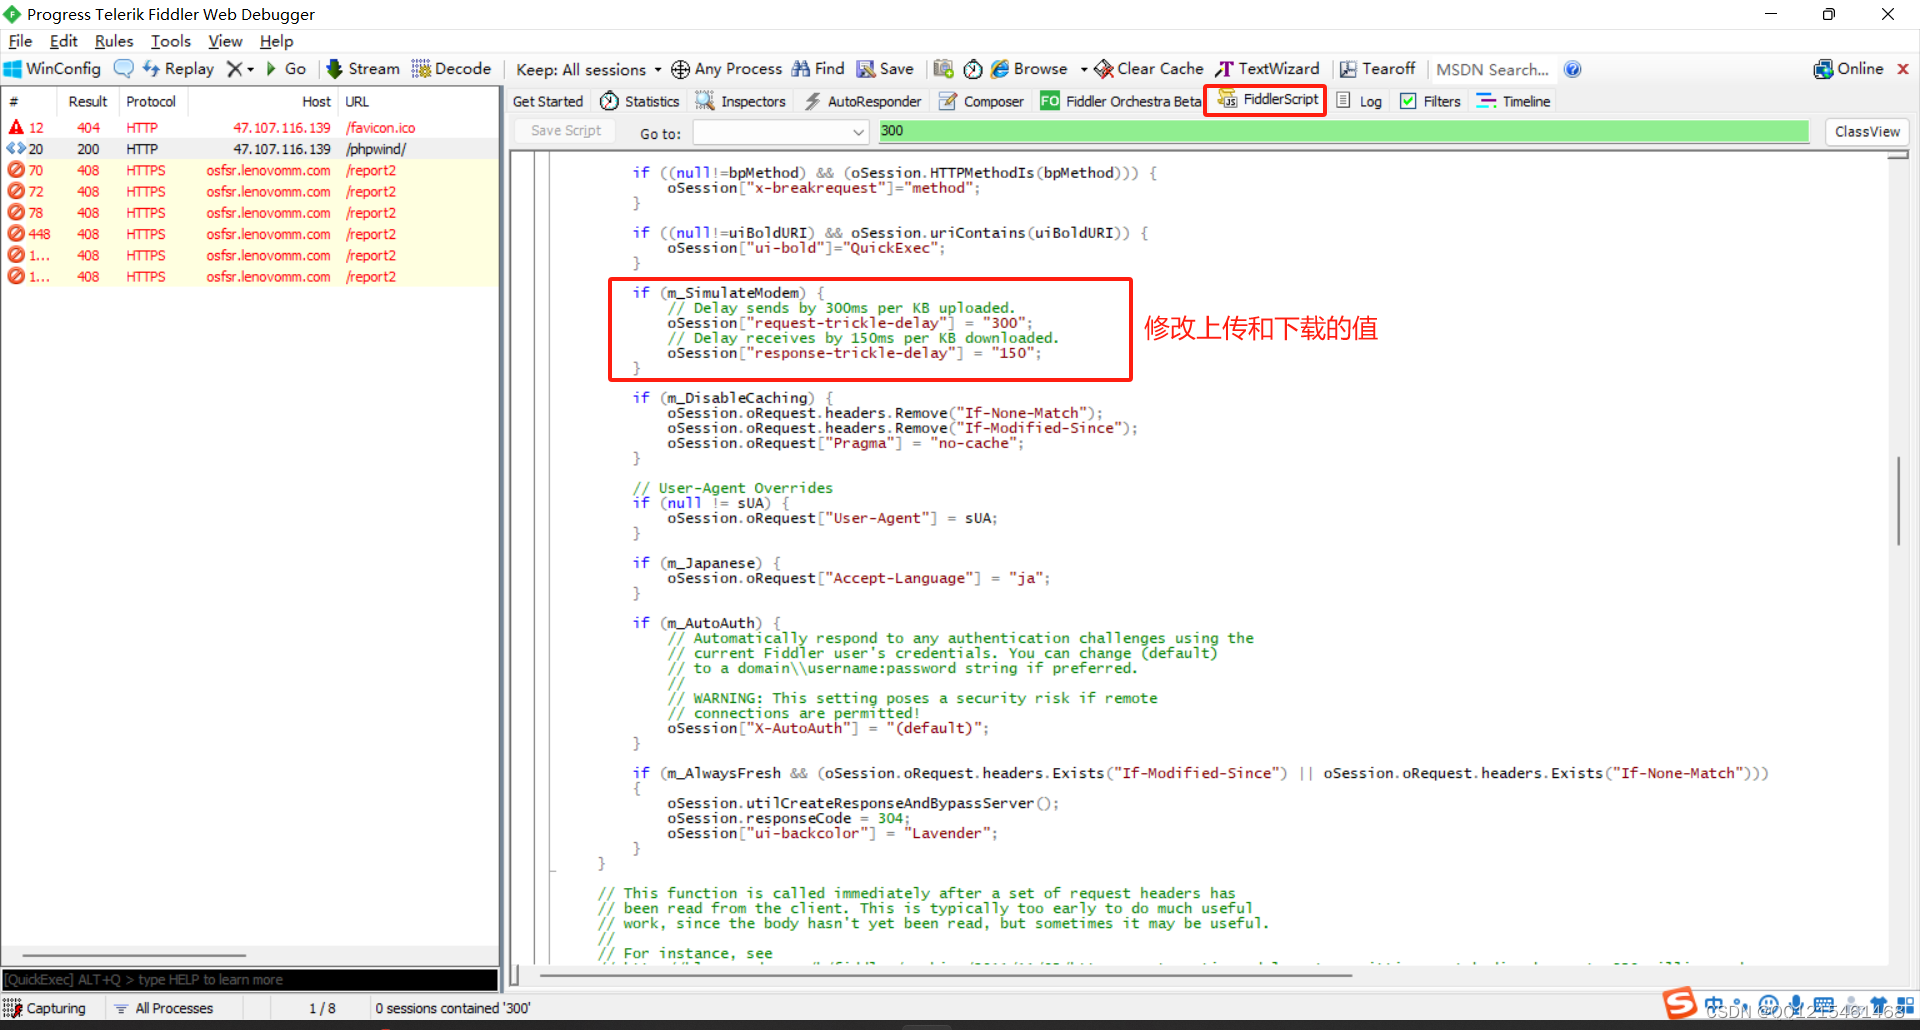
Task: Toggle the Decode option
Action: click(x=451, y=69)
